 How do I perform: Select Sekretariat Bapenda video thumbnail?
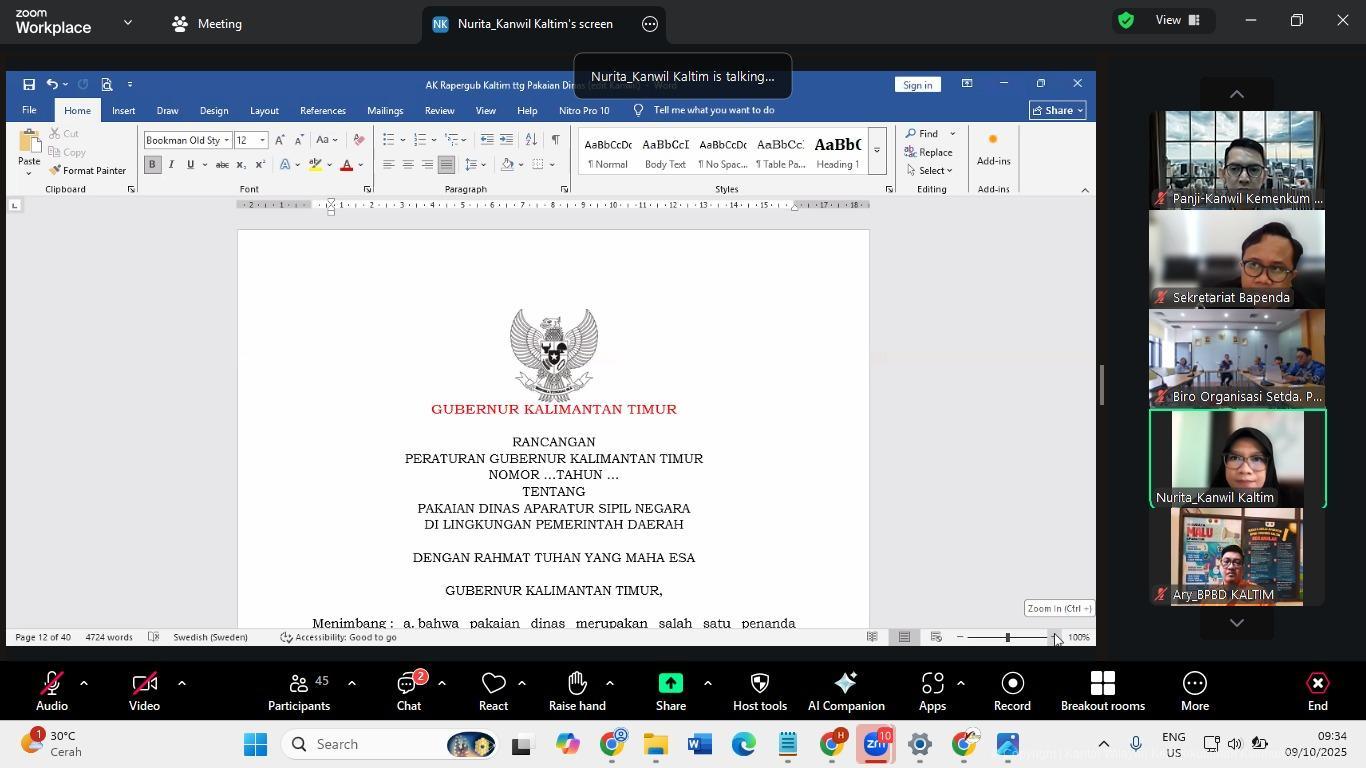[x=1237, y=258]
